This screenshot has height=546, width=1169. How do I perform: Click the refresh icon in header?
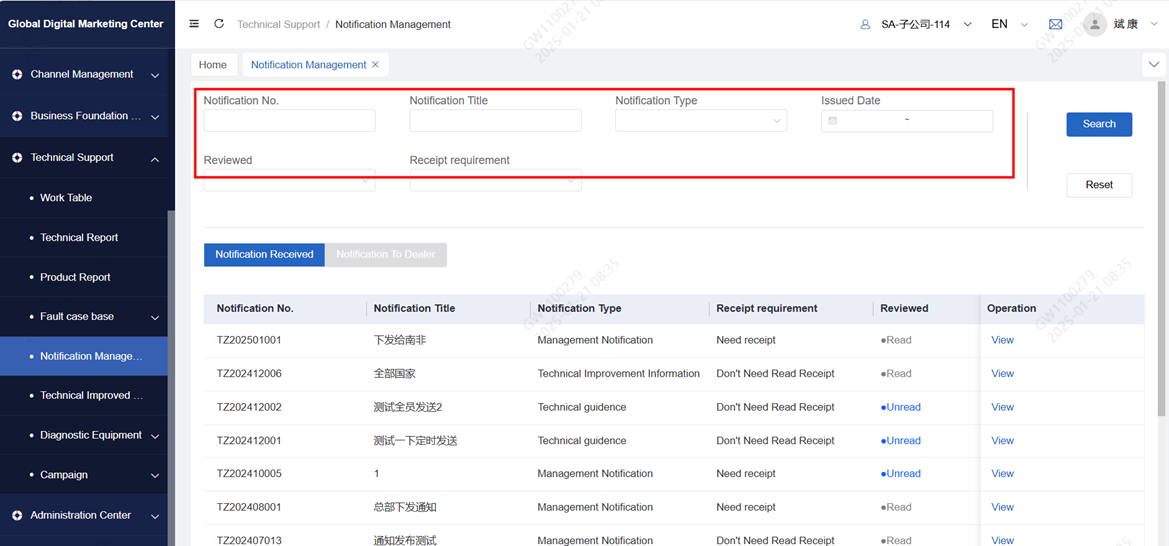tap(219, 24)
